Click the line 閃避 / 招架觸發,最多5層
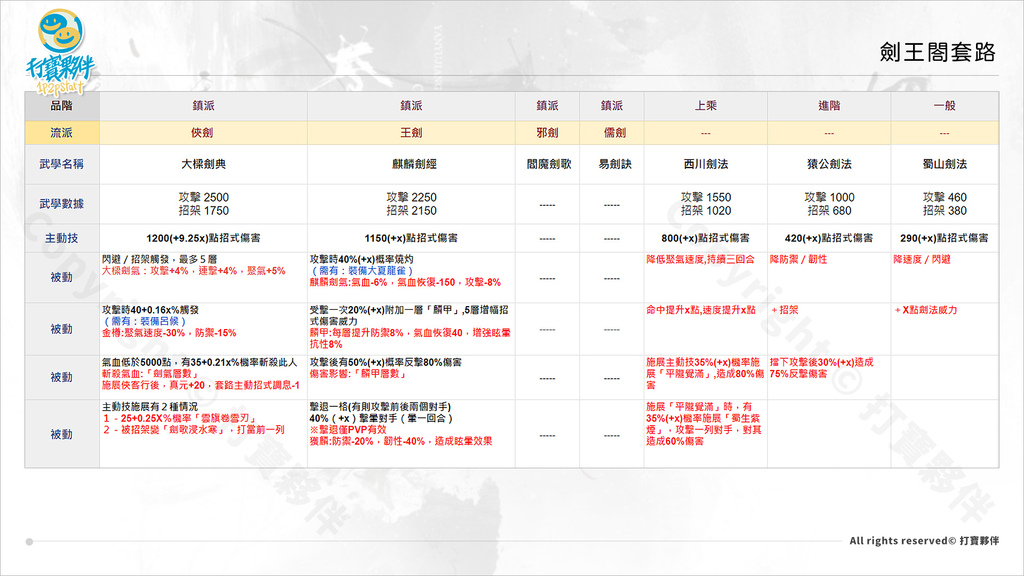1024x576 pixels. coord(159,259)
